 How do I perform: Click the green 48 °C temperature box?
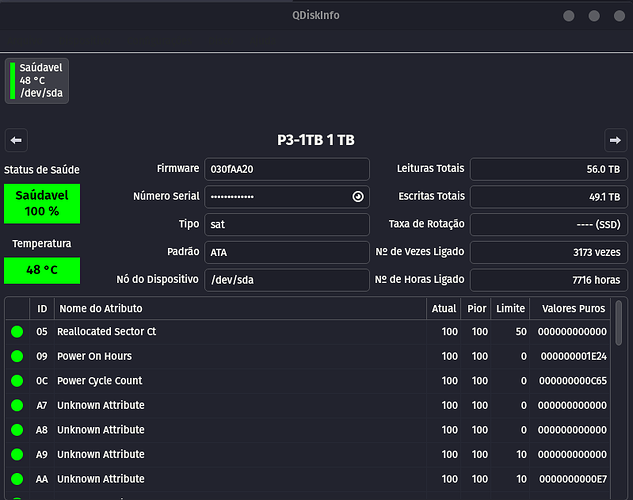tap(42, 270)
